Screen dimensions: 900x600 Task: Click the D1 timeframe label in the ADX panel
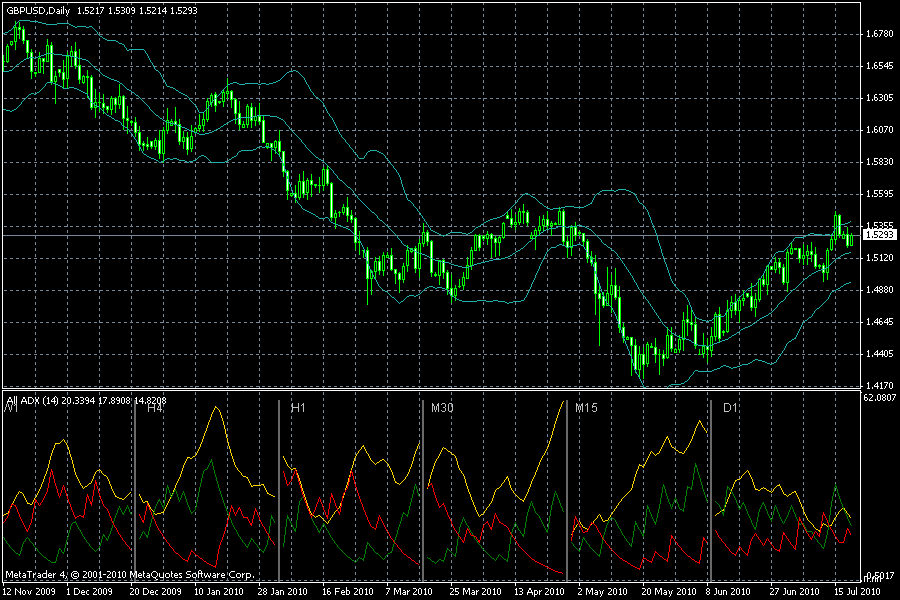tap(730, 408)
